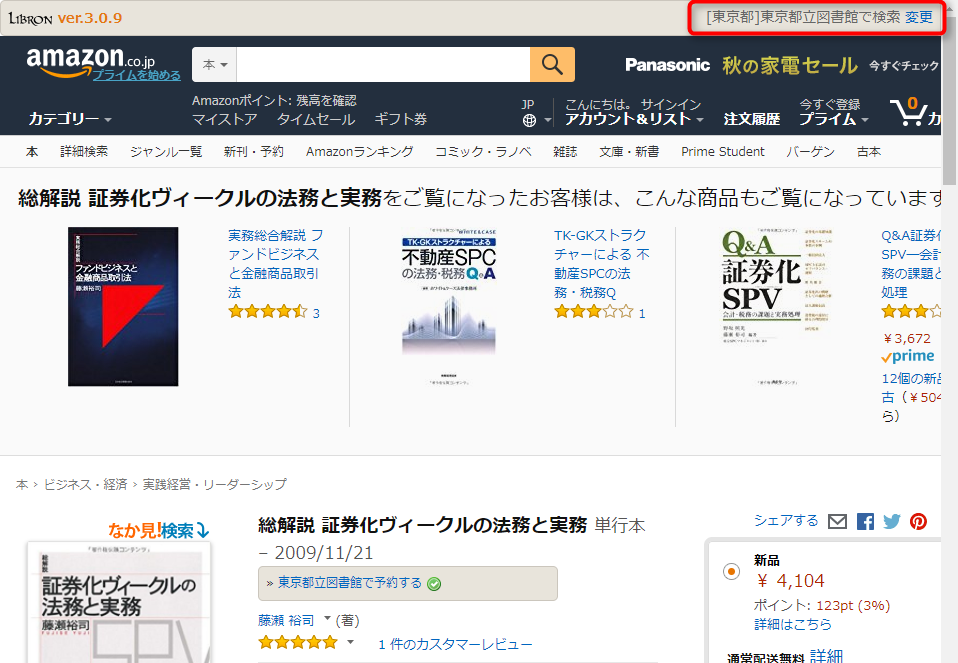Screen dimensions: 958x663
Task: Click the green checkmark beside library reserve link
Action: (434, 584)
